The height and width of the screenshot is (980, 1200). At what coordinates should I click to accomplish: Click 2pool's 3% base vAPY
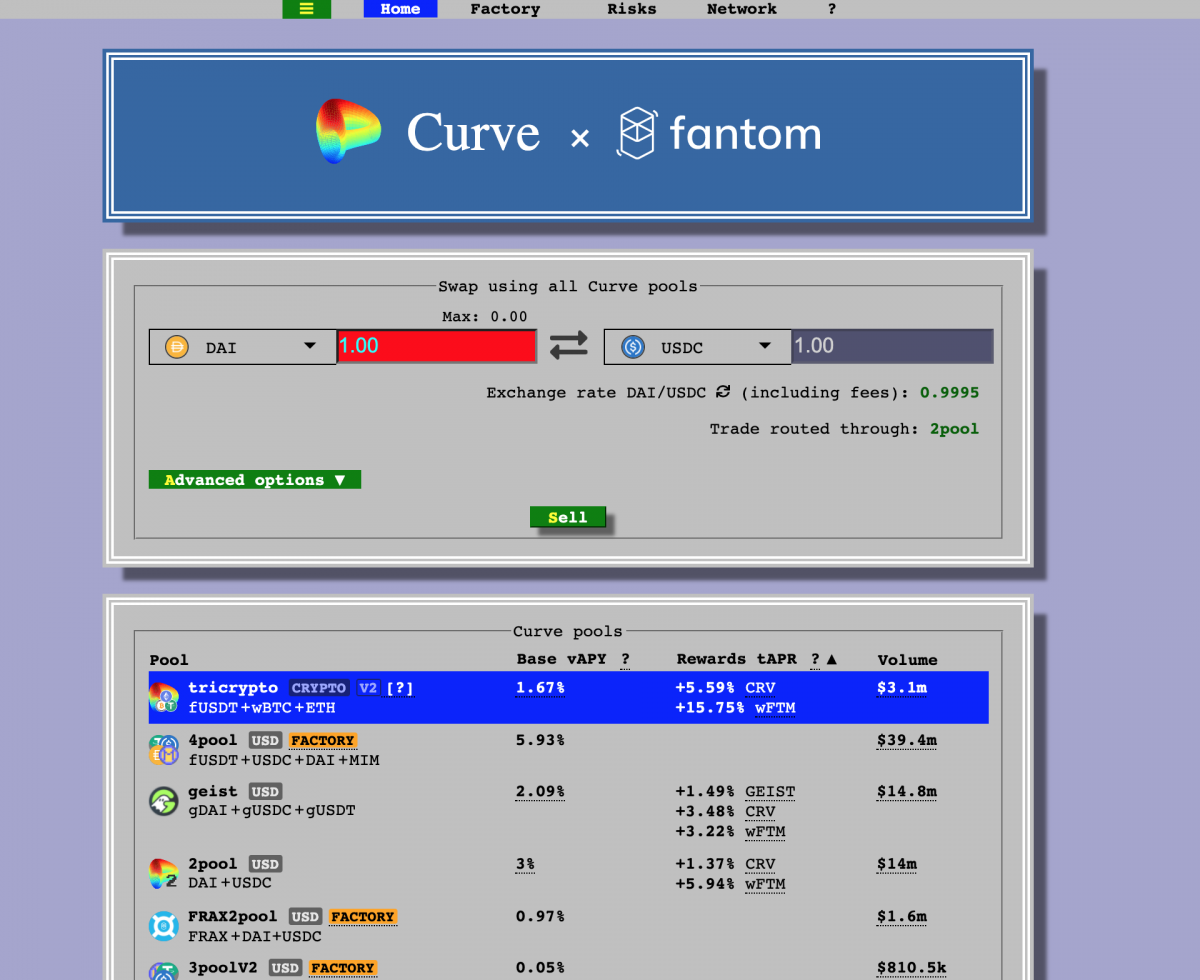(526, 864)
